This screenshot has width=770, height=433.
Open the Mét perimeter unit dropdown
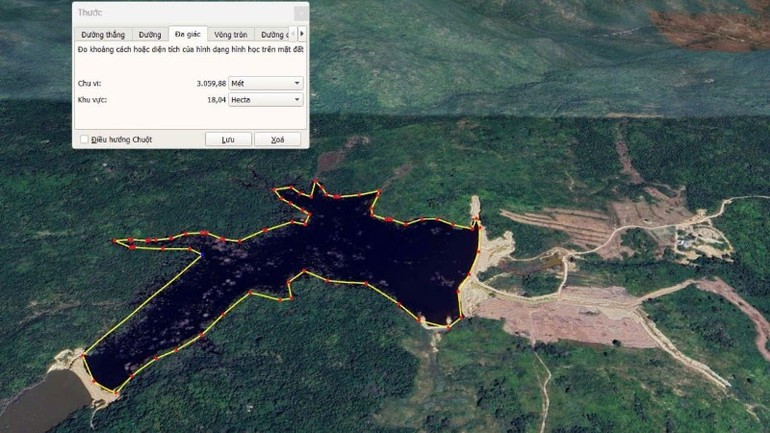(x=266, y=83)
